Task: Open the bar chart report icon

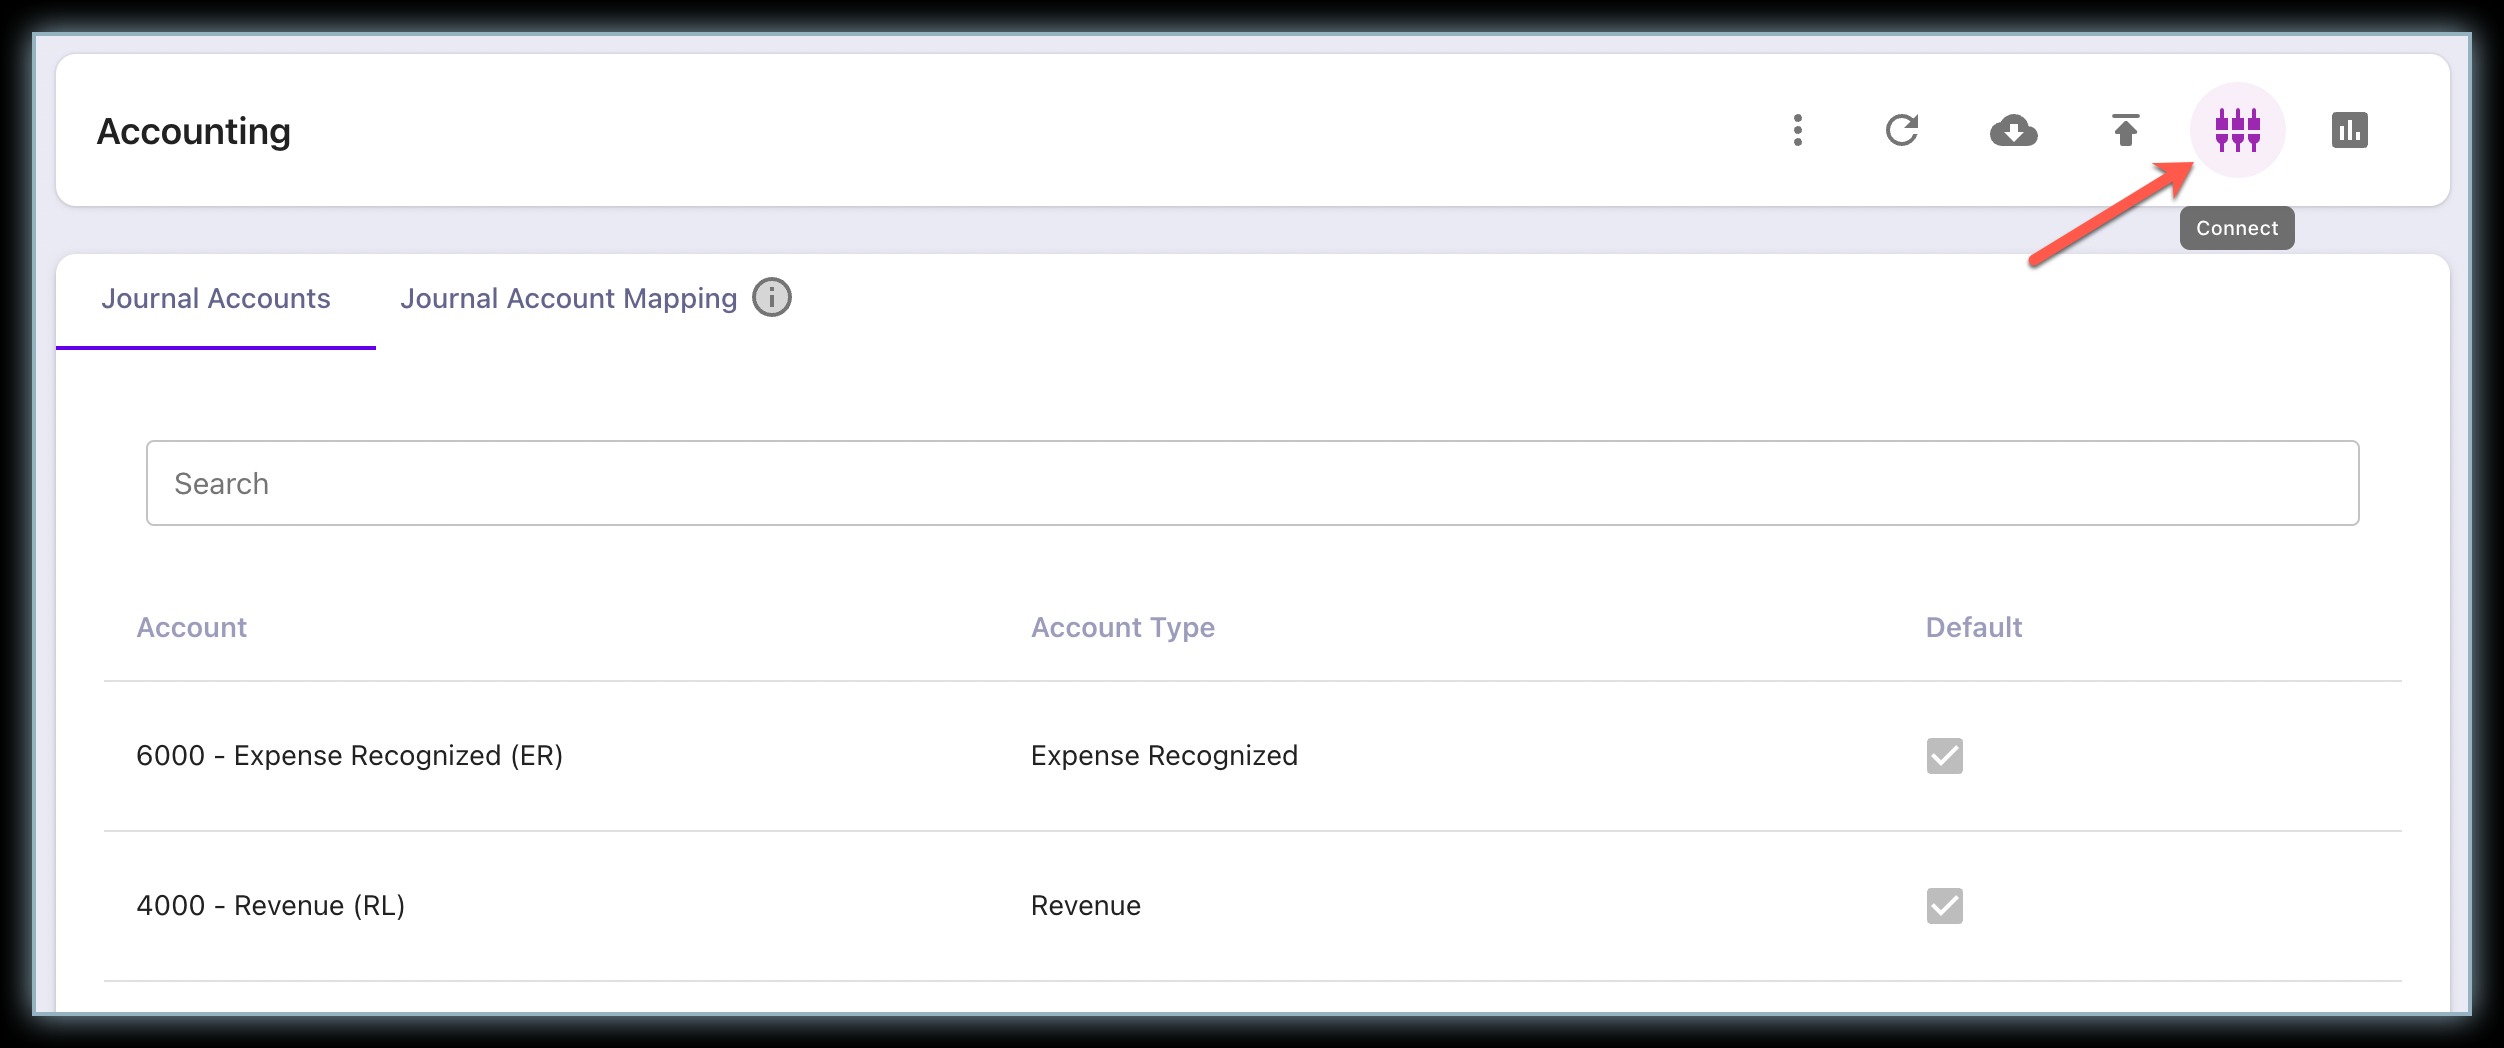Action: click(x=2350, y=130)
